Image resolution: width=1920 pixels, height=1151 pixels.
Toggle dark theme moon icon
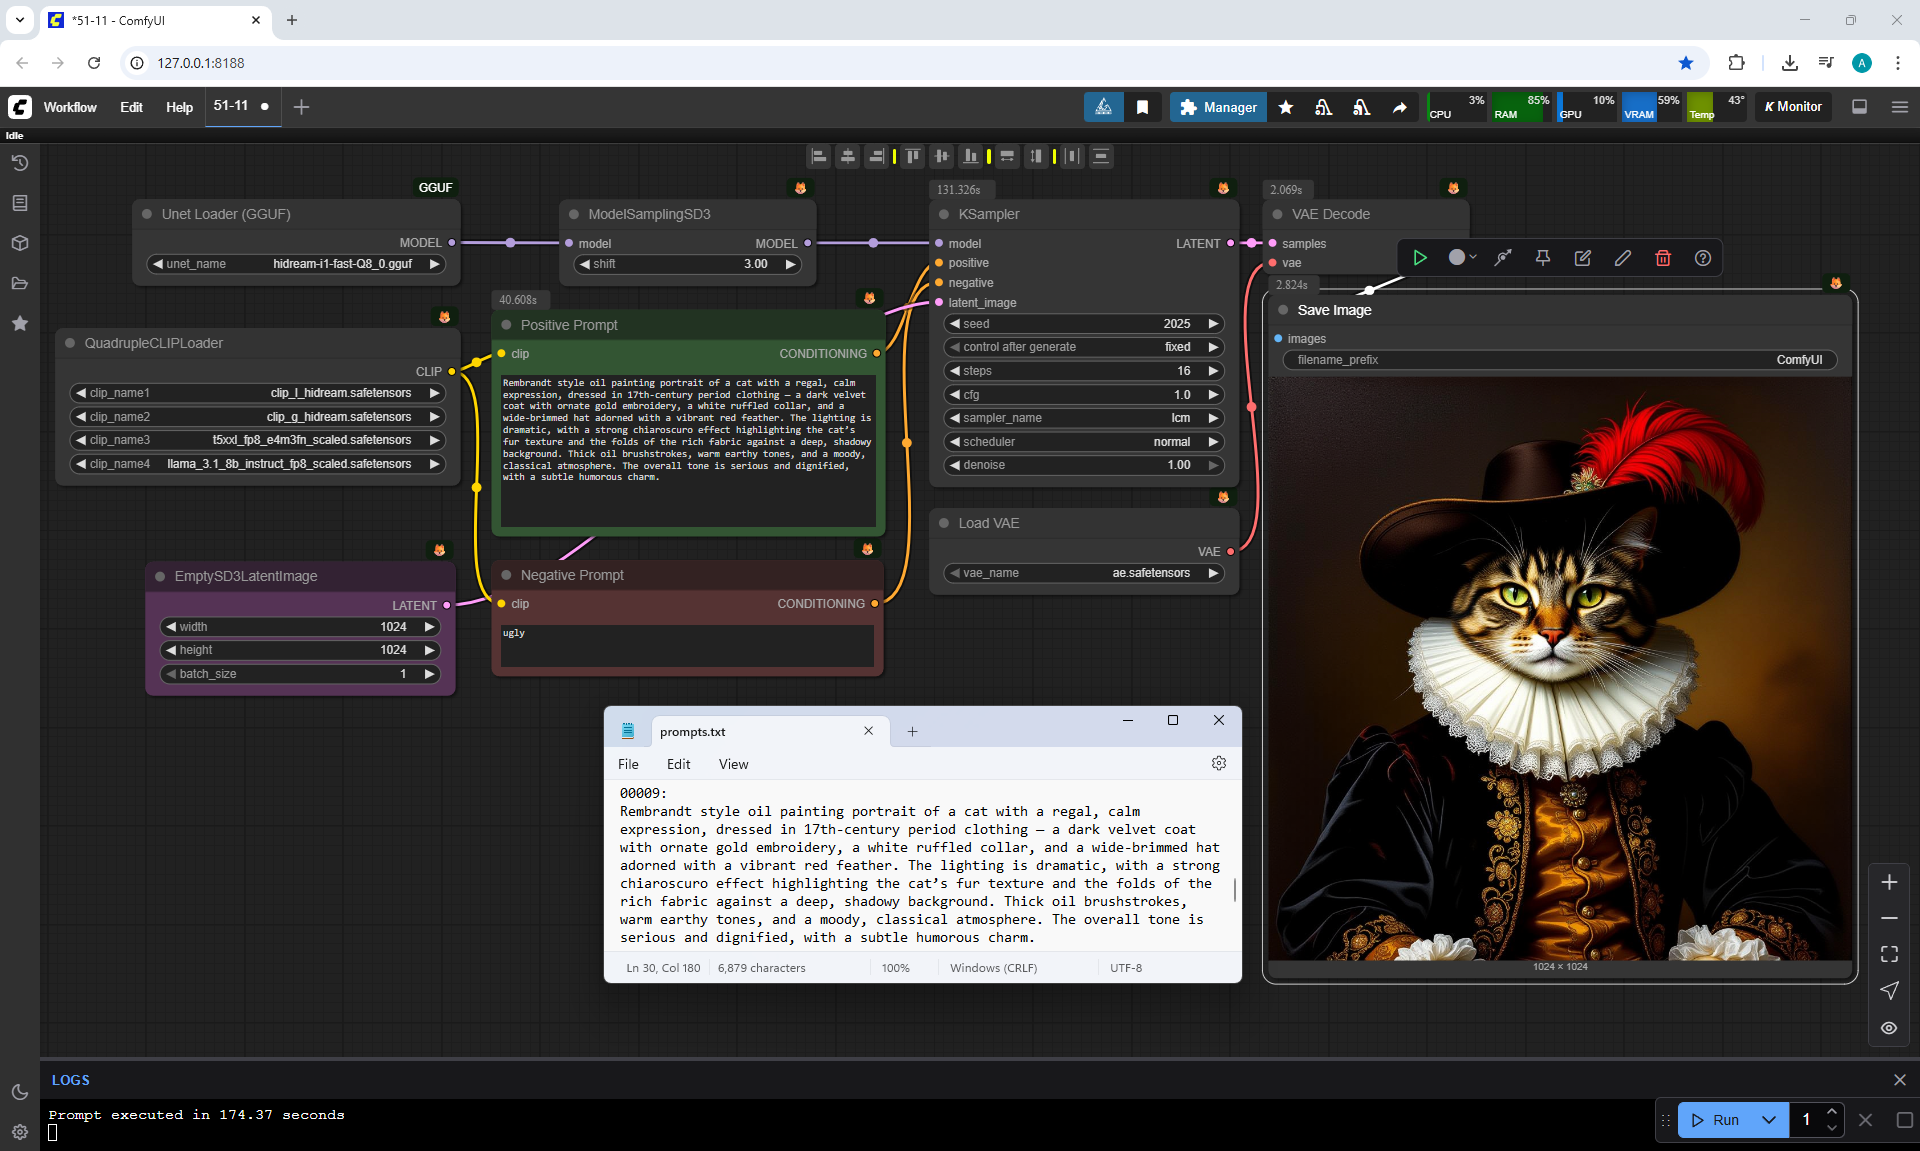point(19,1092)
